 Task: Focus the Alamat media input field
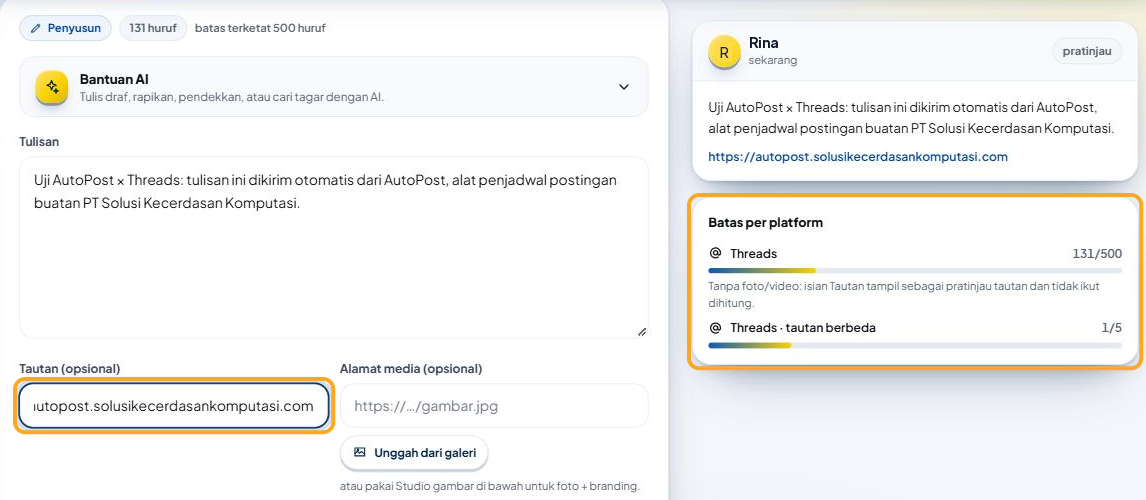[494, 406]
